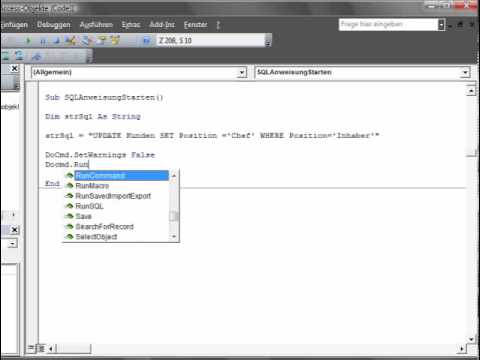
Task: Open the ? help menu
Action: coord(218,25)
